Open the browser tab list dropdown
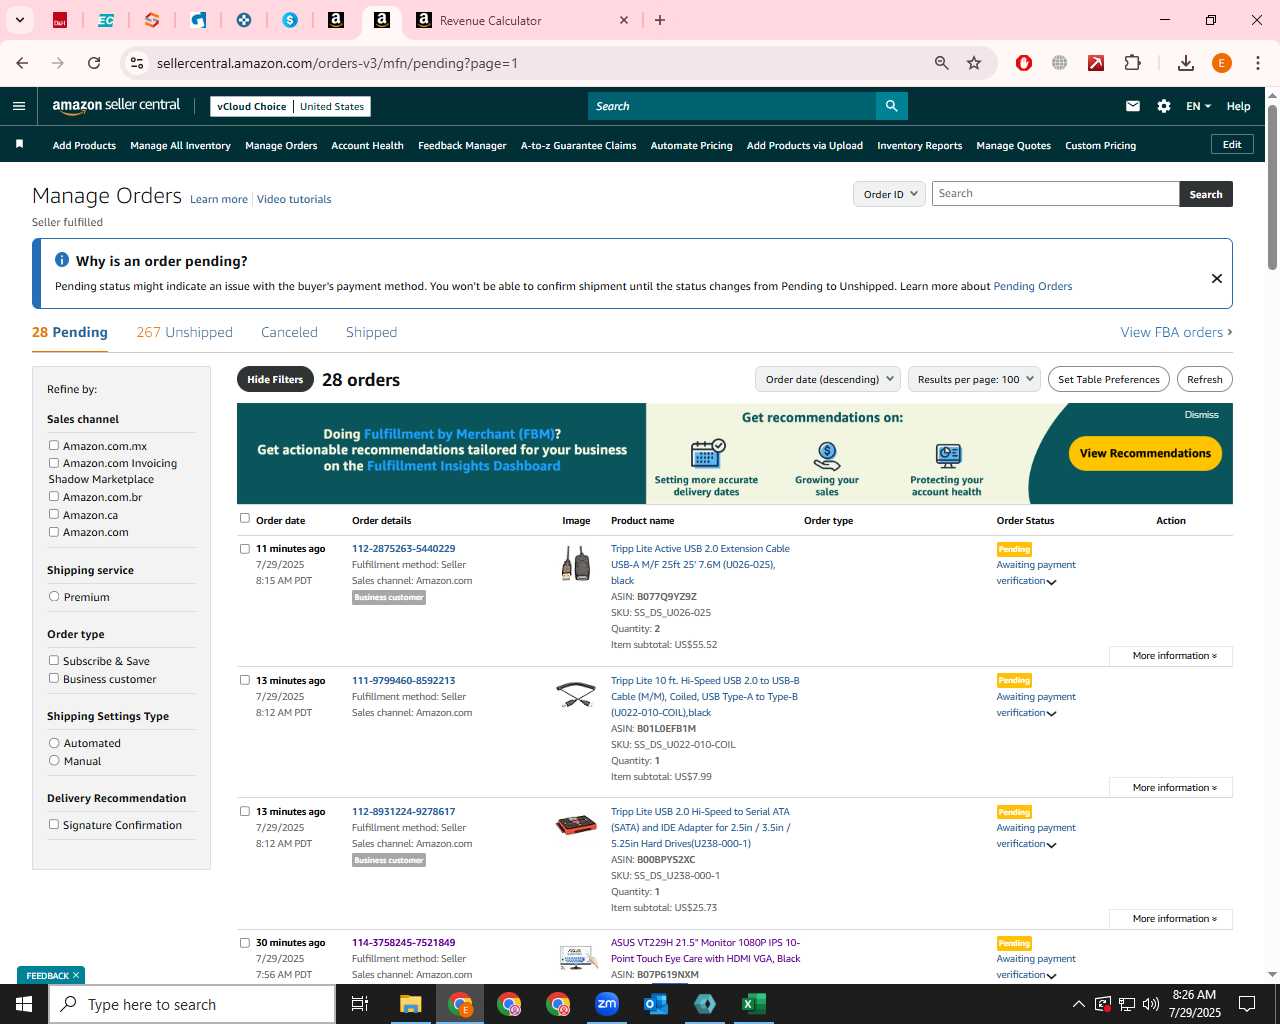 tap(20, 20)
